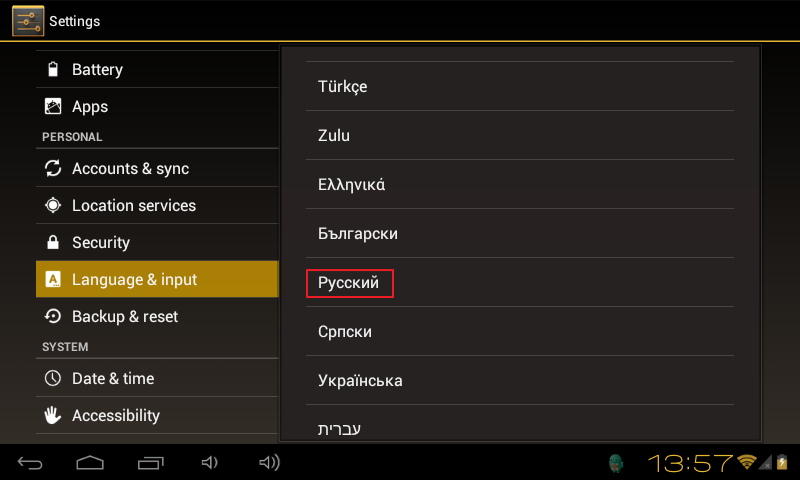Open Security settings
Image resolution: width=800 pixels, height=480 pixels.
coord(157,242)
